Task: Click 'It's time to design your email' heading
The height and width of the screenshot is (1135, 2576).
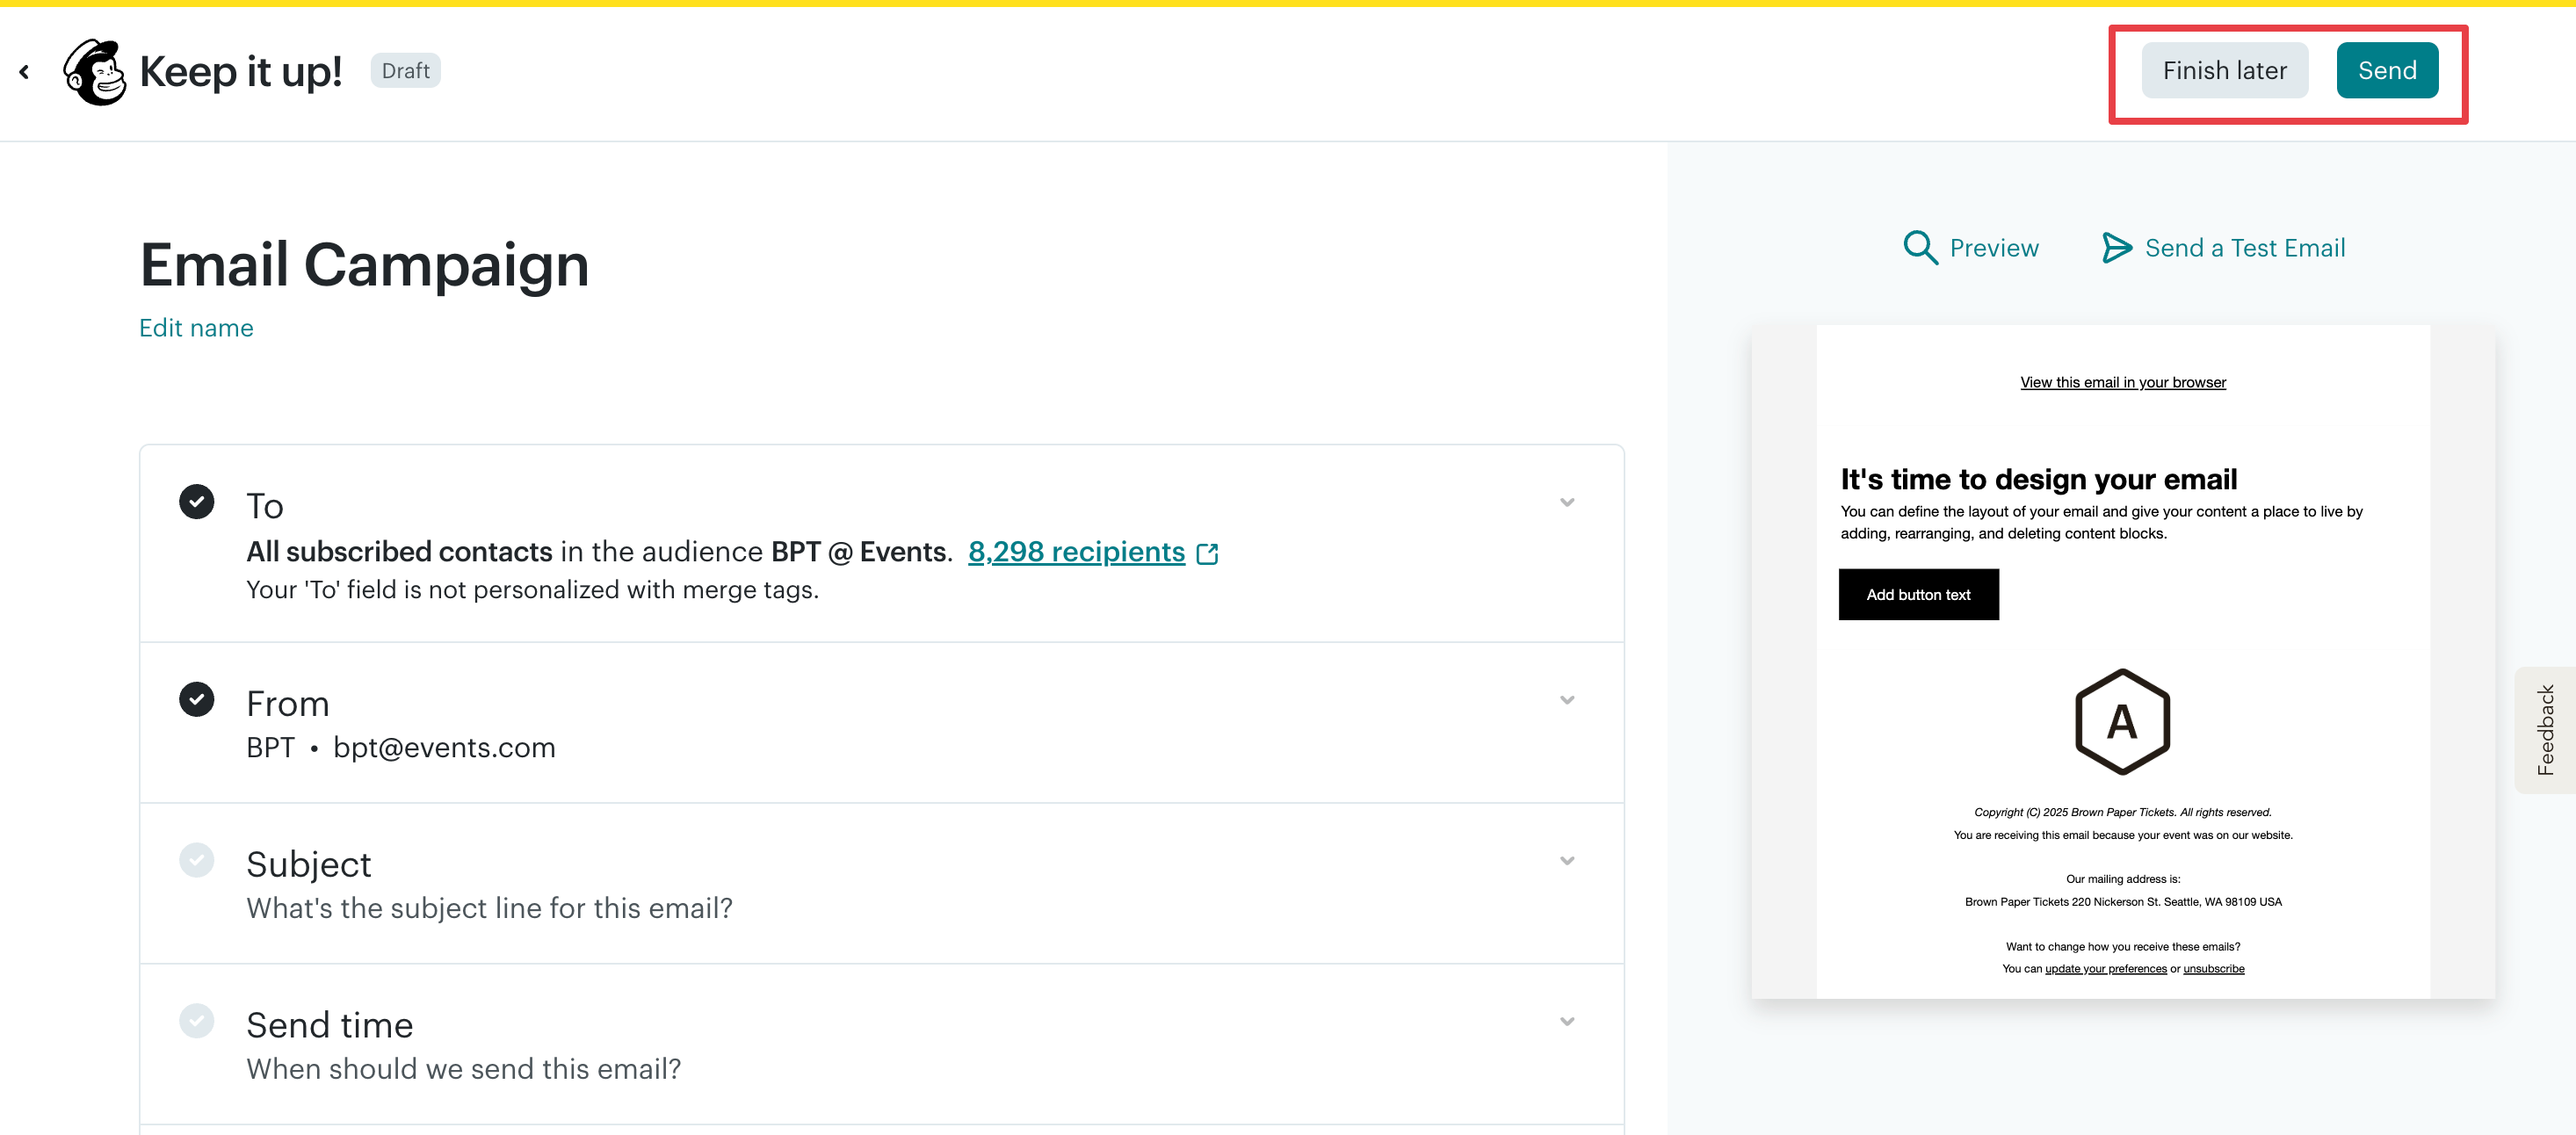Action: [2038, 479]
